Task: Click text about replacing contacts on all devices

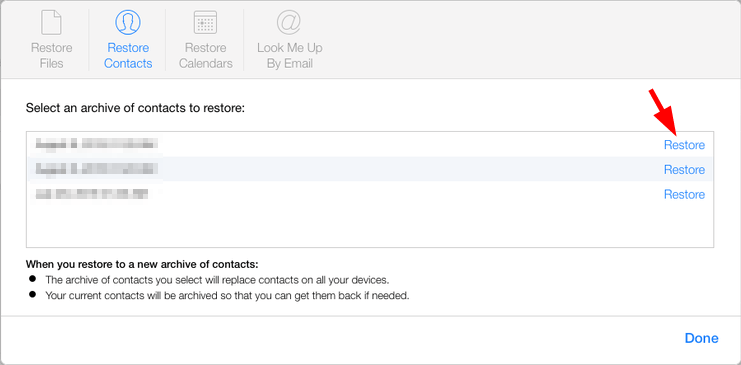Action: click(217, 279)
